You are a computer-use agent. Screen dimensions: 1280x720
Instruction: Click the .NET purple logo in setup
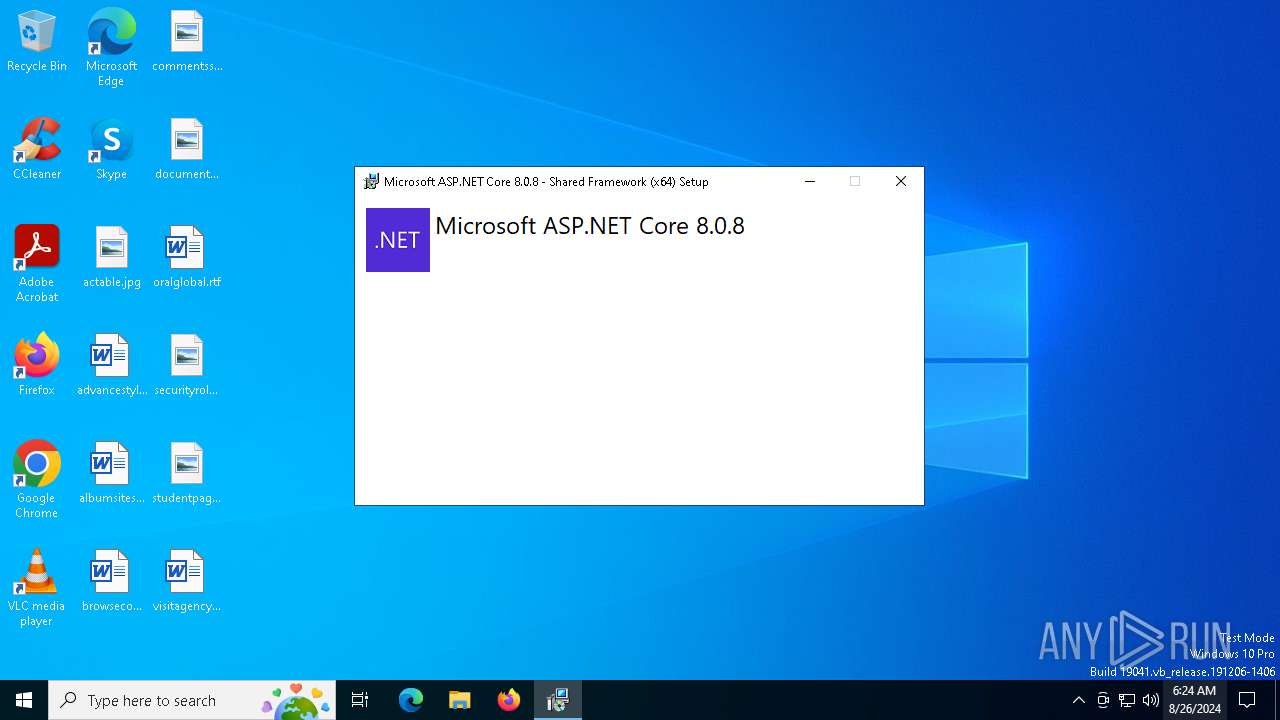398,240
